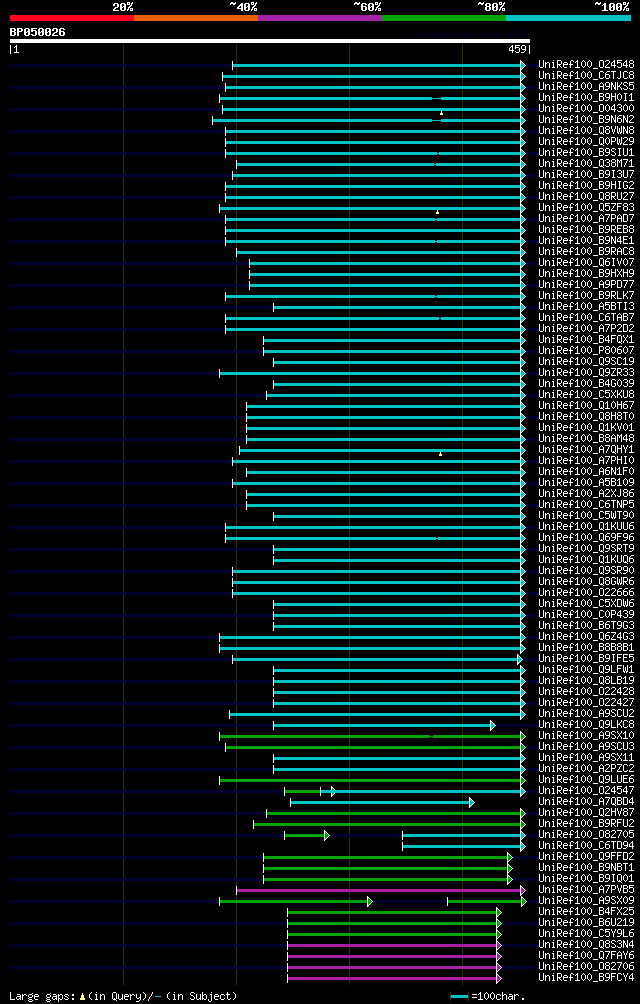Click 'UniRef100_B8B8B1'
Image resolution: width=640 pixels, height=1004 pixels.
pyautogui.click(x=586, y=648)
